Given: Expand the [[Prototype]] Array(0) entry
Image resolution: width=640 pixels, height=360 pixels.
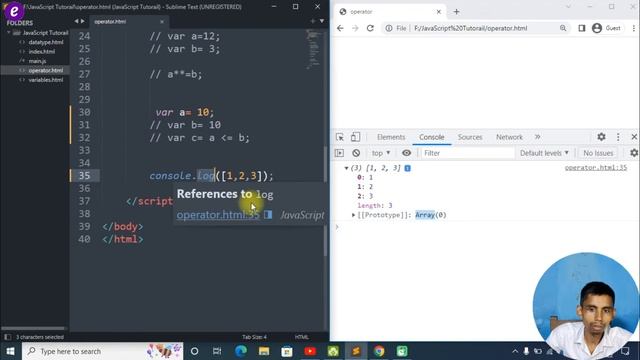Looking at the screenshot, I should coord(353,215).
